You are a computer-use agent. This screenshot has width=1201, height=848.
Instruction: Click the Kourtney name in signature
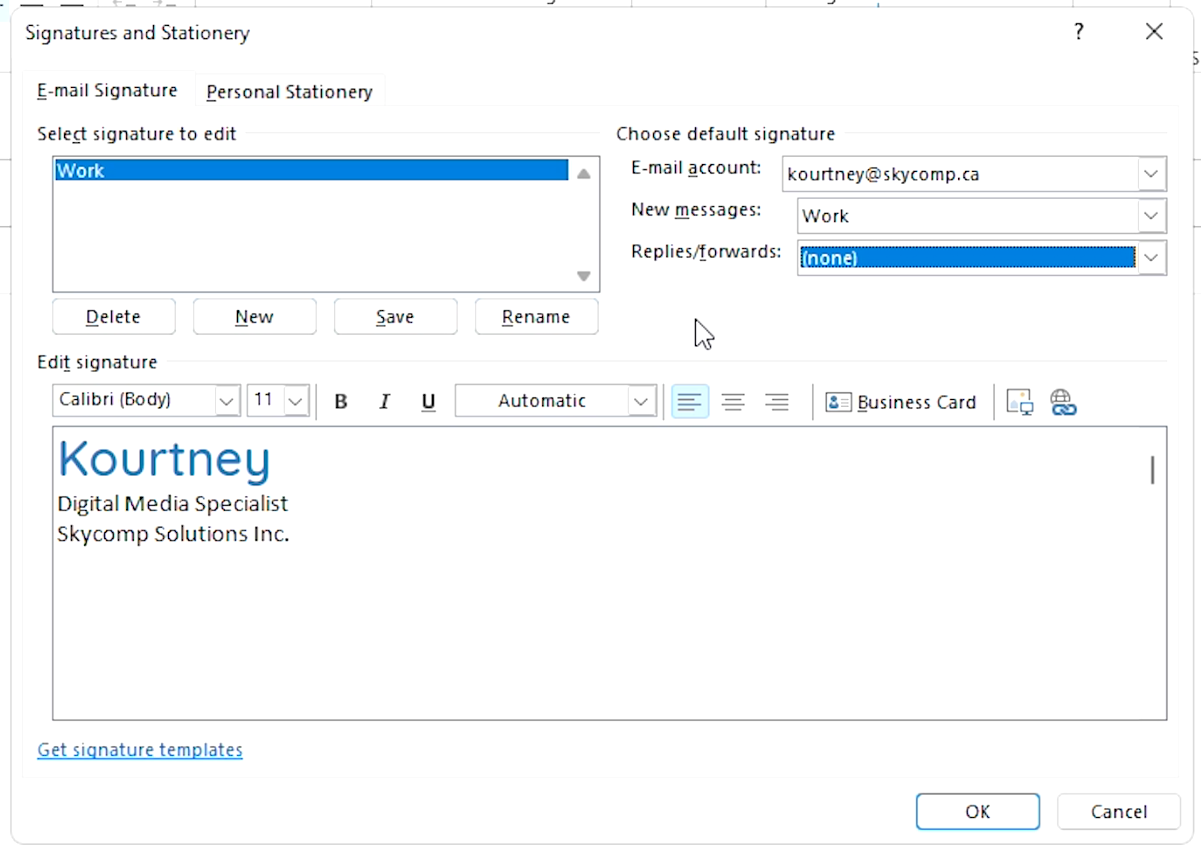coord(164,459)
